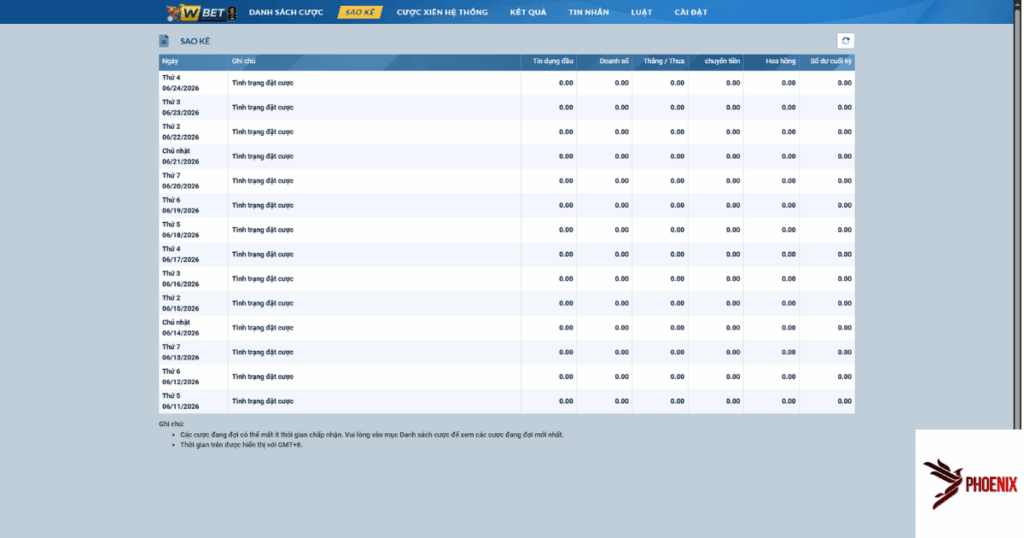Viewport: 1024px width, 538px height.
Task: Select the date 06/18/2026
Action: coord(181,235)
